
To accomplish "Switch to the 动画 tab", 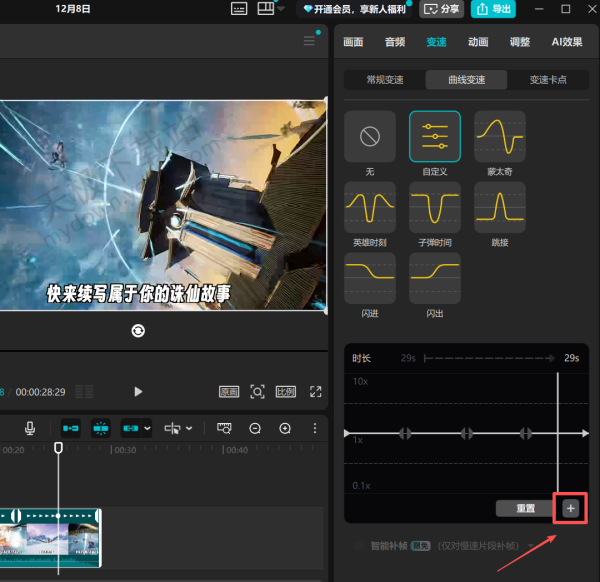I will click(478, 42).
